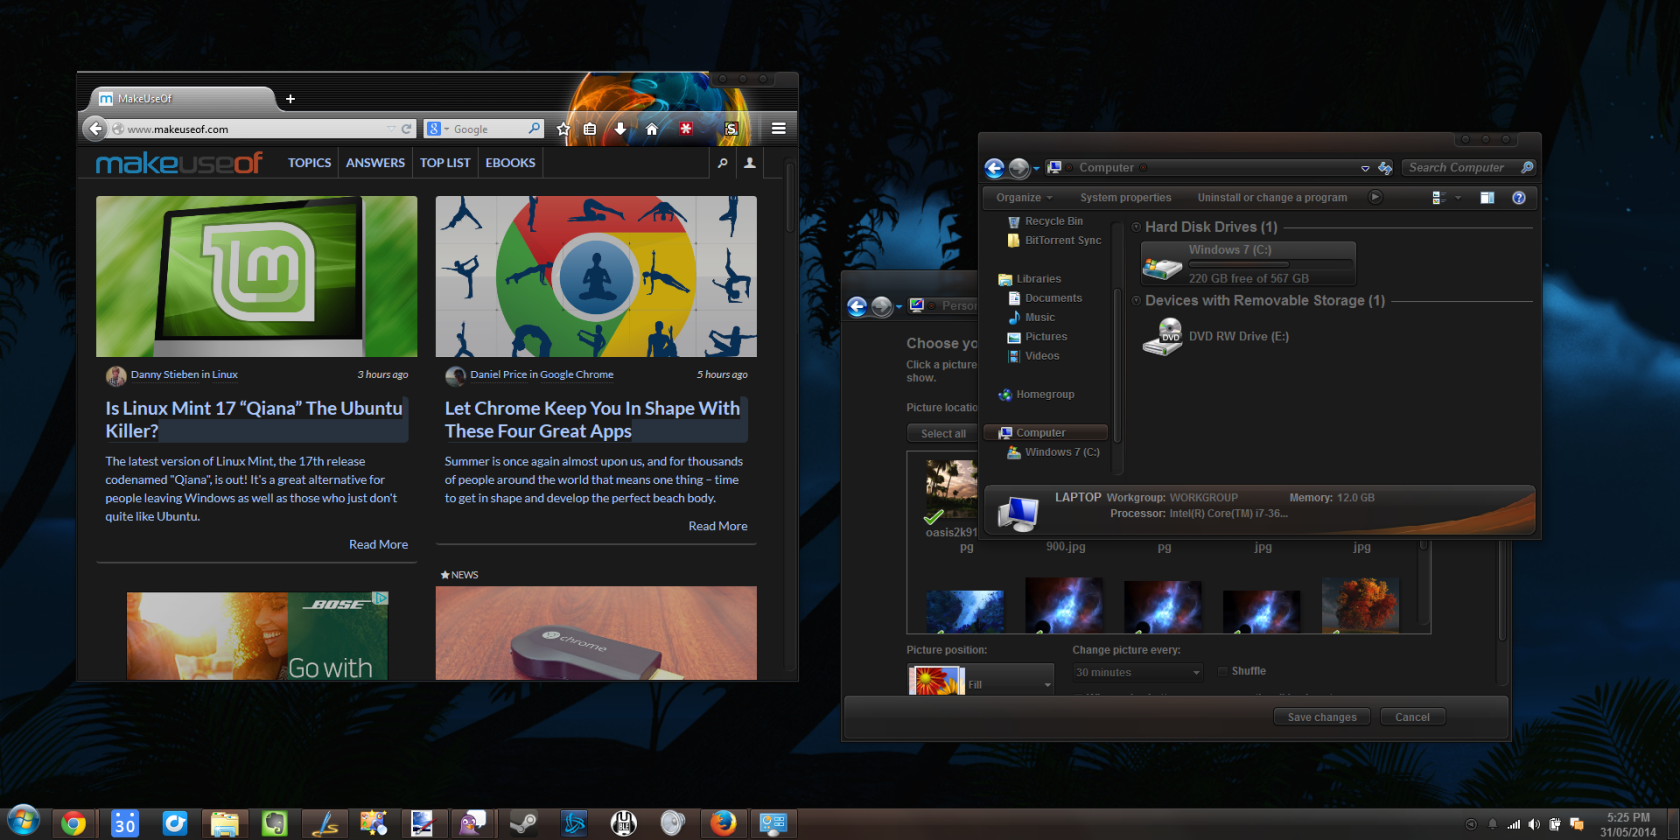Open the EBOOKS menu item
1680x840 pixels.
pyautogui.click(x=510, y=163)
